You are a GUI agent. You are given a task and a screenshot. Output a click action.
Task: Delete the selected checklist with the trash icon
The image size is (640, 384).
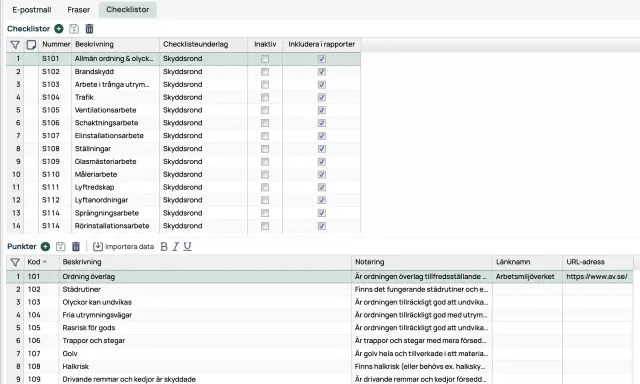[89, 29]
